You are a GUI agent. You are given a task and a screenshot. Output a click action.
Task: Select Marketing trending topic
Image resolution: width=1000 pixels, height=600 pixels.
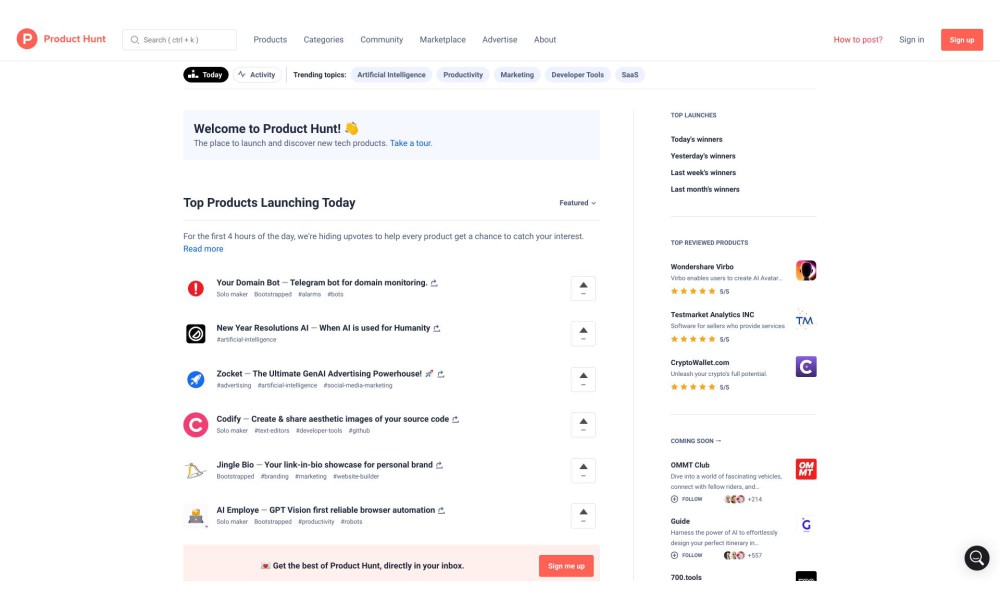pos(517,75)
